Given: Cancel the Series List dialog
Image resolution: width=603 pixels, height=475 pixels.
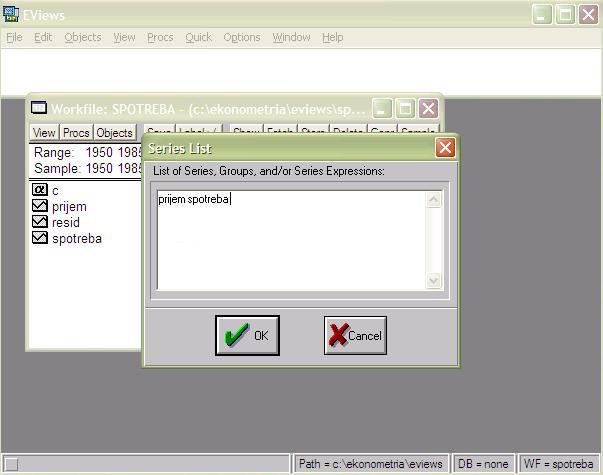Looking at the screenshot, I should pos(355,336).
